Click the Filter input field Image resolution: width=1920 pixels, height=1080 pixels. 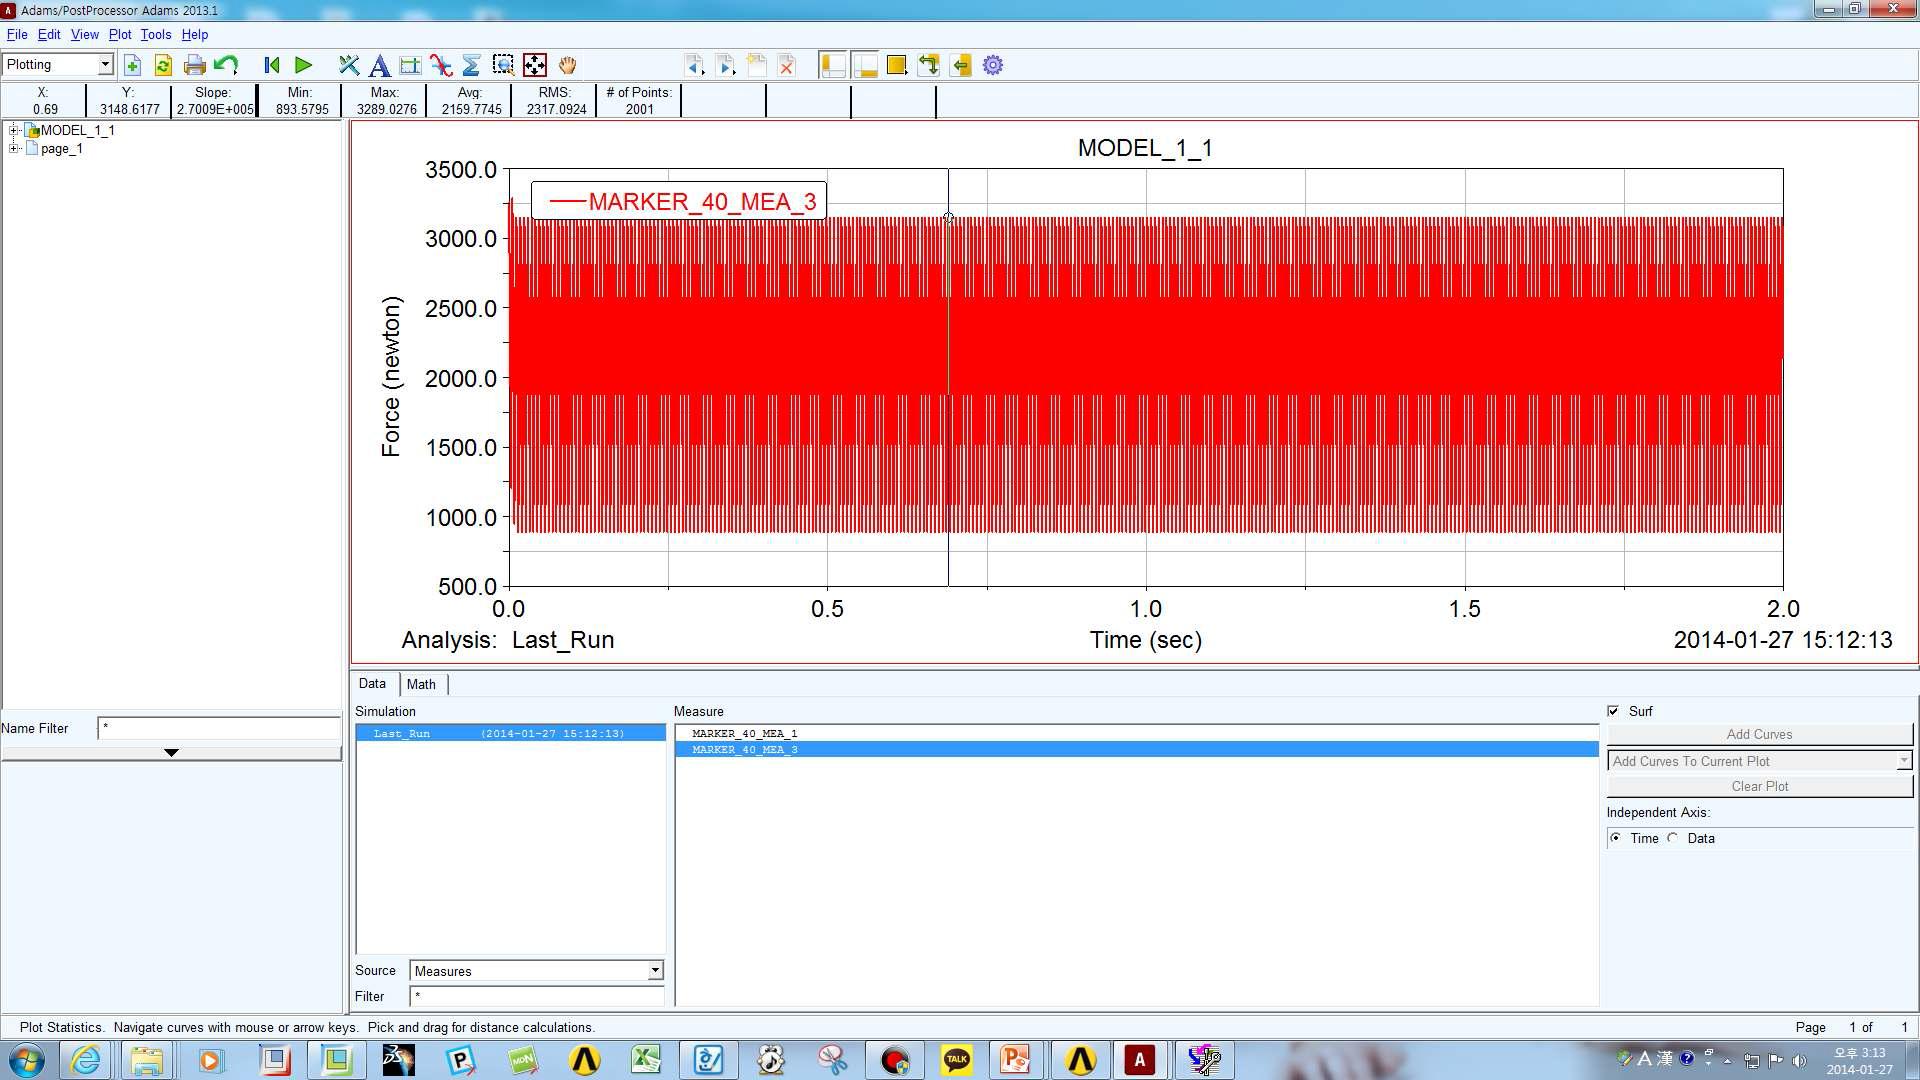(x=537, y=997)
